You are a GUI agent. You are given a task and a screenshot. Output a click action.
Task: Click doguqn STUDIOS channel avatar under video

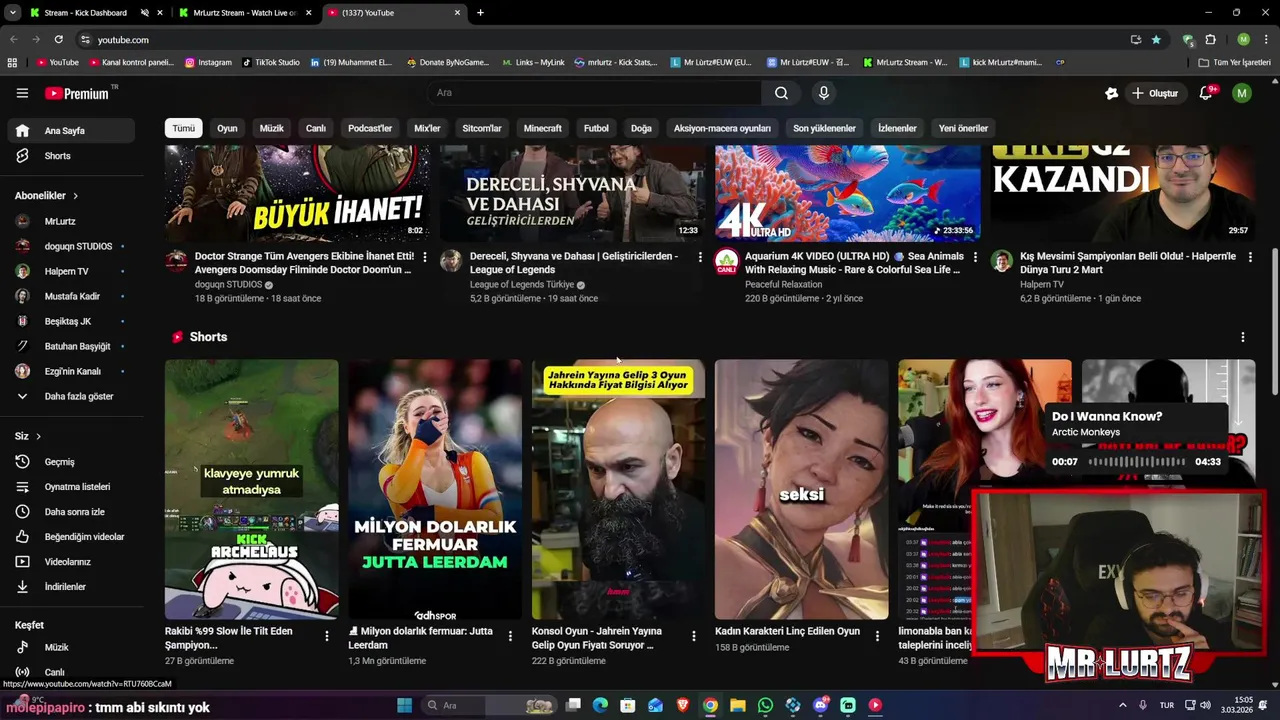(176, 261)
